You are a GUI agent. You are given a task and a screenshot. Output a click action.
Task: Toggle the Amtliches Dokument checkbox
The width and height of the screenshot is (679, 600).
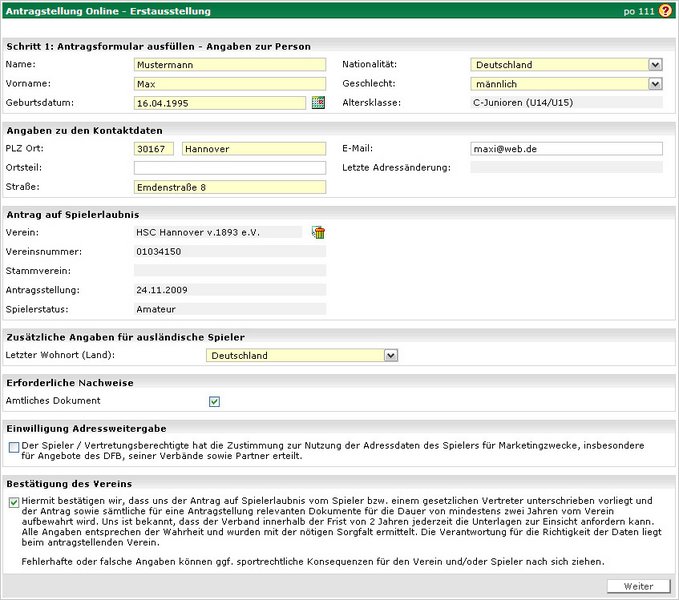pos(214,401)
